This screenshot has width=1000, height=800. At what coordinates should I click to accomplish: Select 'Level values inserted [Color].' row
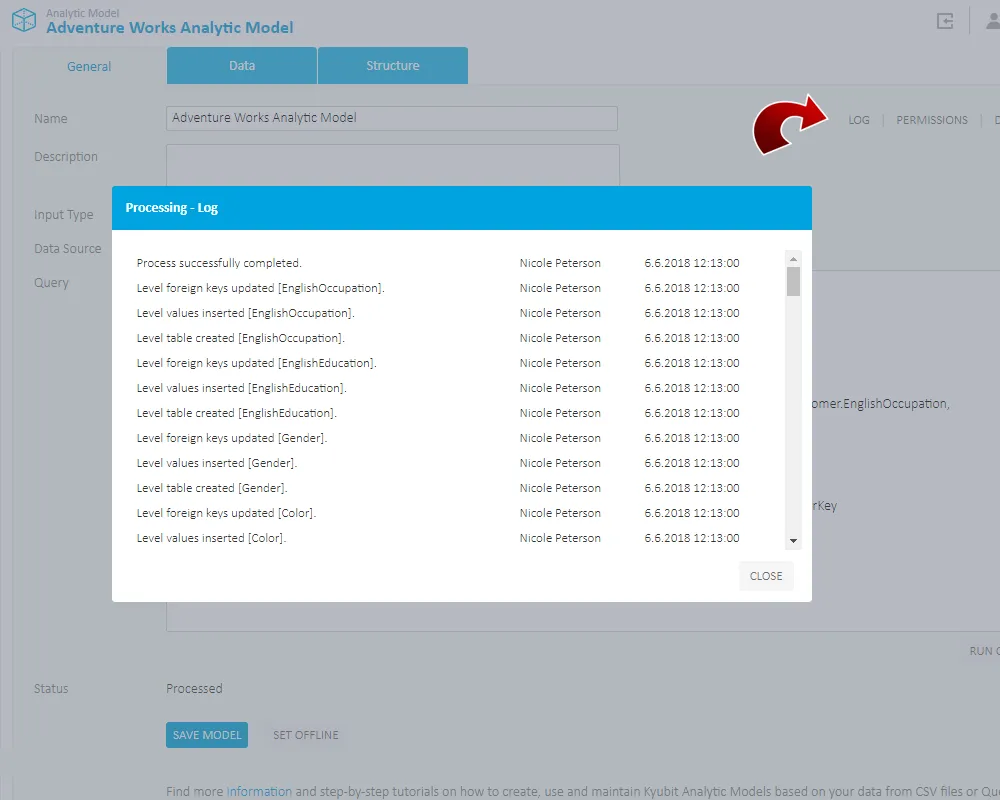tap(438, 538)
